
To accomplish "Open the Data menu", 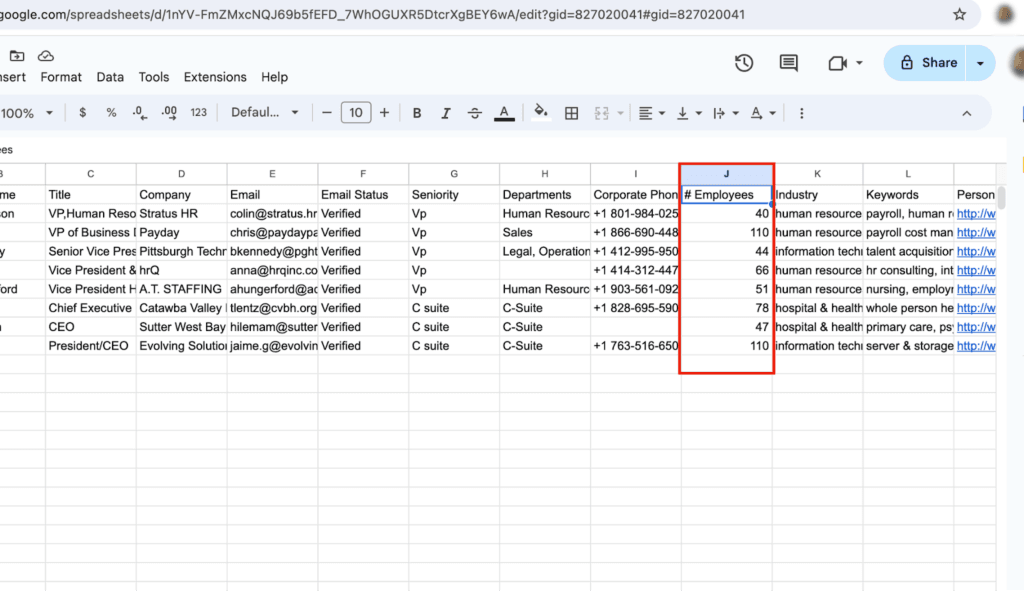I will click(110, 77).
